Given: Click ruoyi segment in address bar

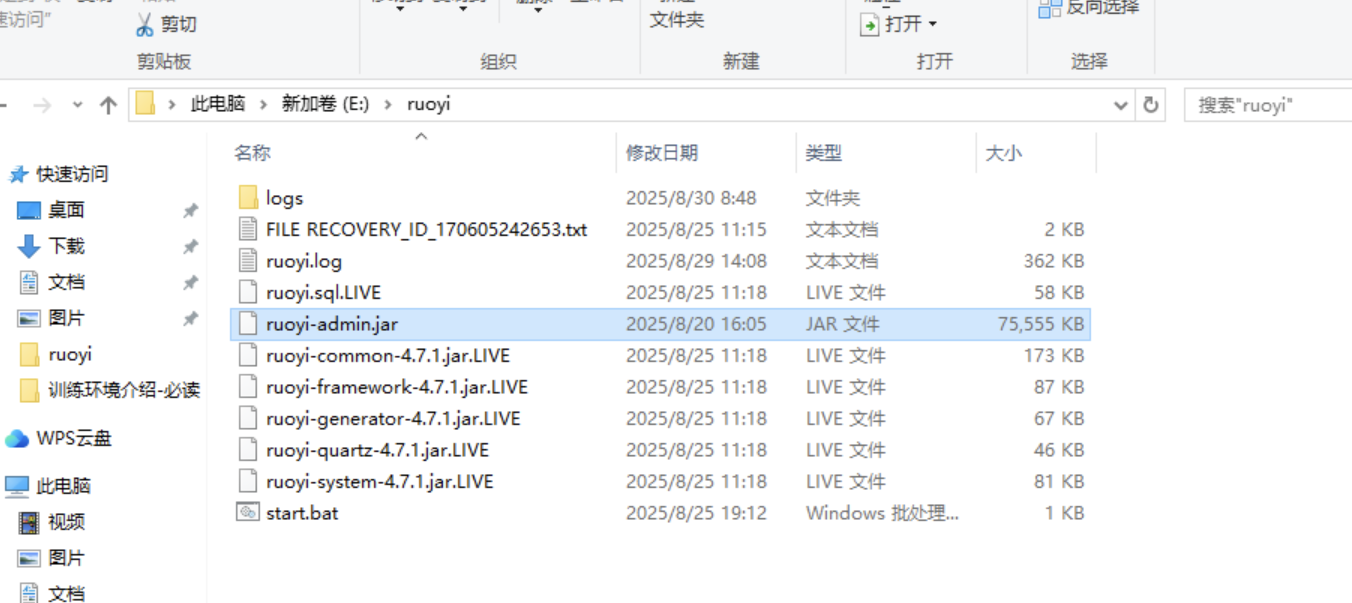Looking at the screenshot, I should coord(429,104).
